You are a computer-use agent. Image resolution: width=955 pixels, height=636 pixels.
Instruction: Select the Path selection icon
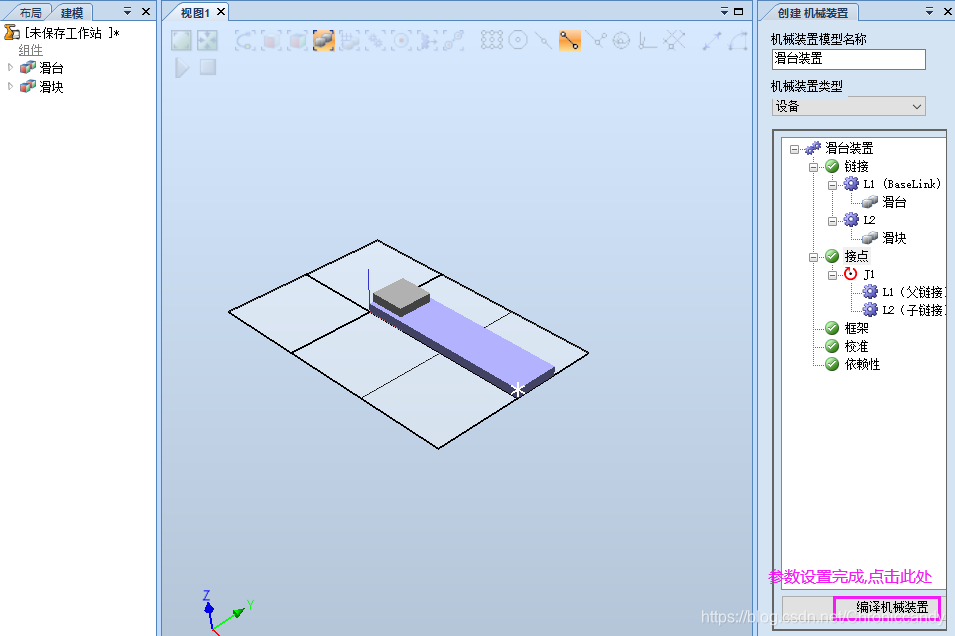(453, 41)
